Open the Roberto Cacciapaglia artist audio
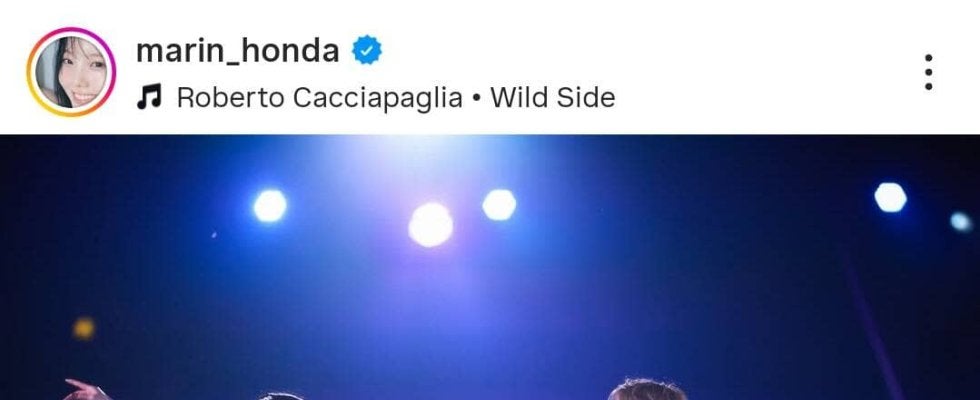Viewport: 980px width, 400px height. click(319, 98)
